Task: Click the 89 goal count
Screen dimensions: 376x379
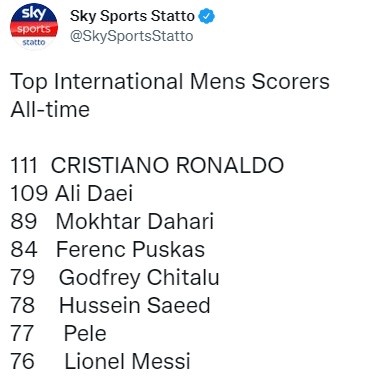Action: click(23, 221)
